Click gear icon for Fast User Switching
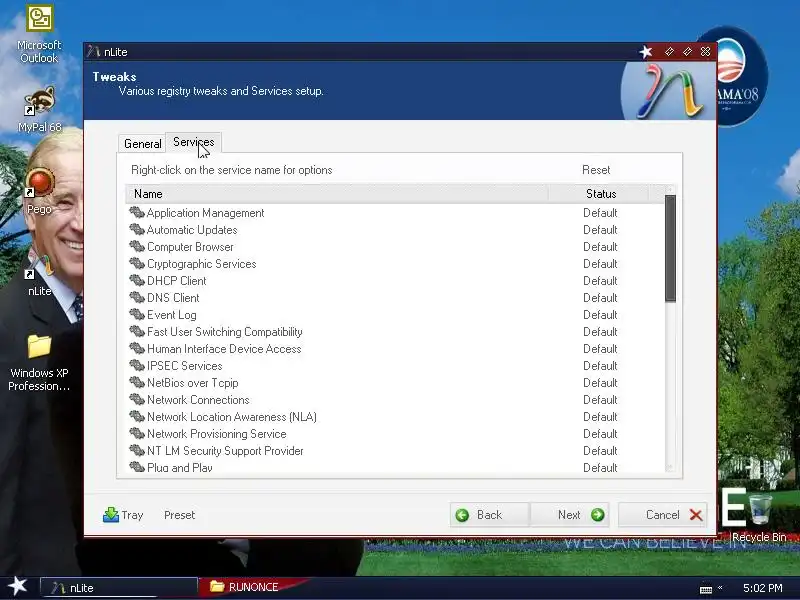The width and height of the screenshot is (800, 600). click(137, 331)
